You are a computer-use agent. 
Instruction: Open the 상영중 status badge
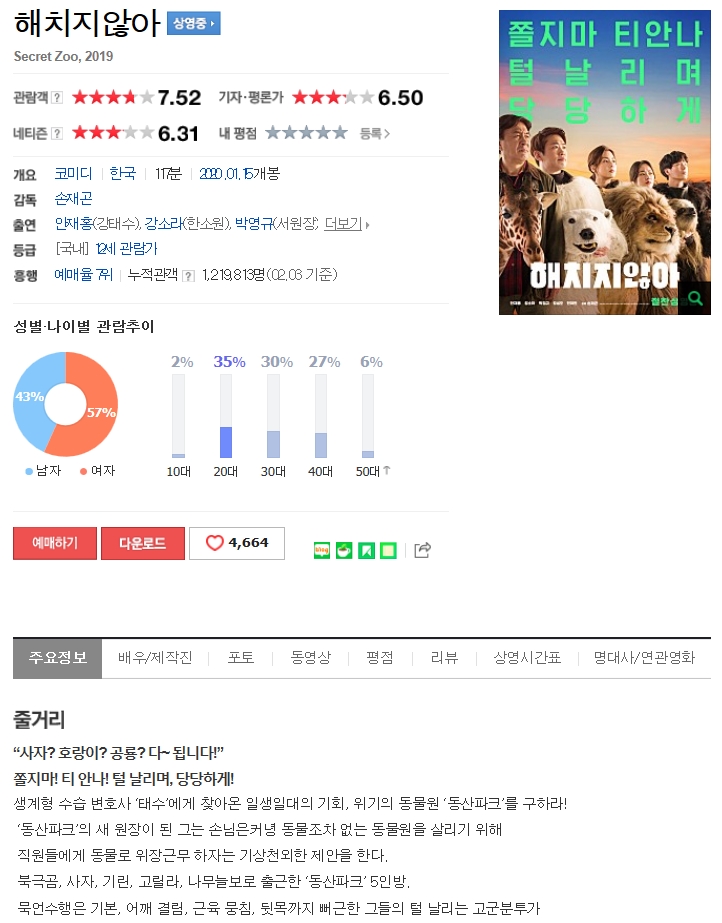click(x=194, y=24)
